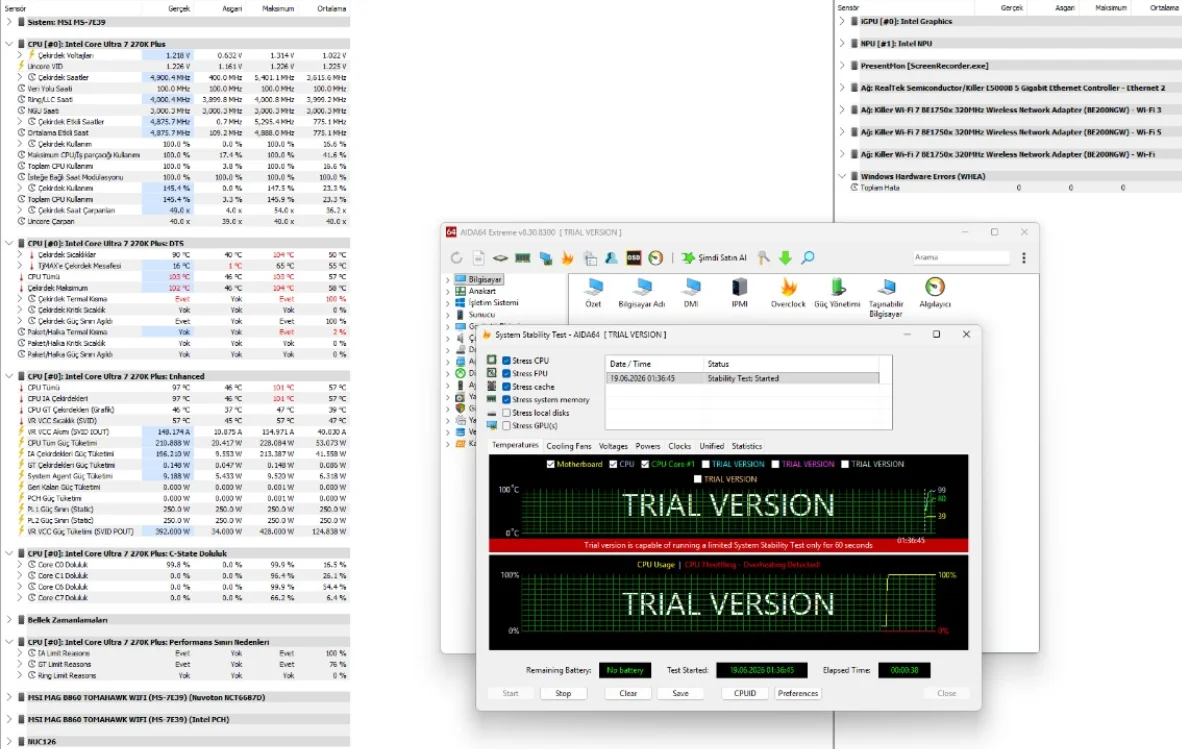Click the Save button in stability test
Viewport: 1182px width, 749px height.
(680, 693)
